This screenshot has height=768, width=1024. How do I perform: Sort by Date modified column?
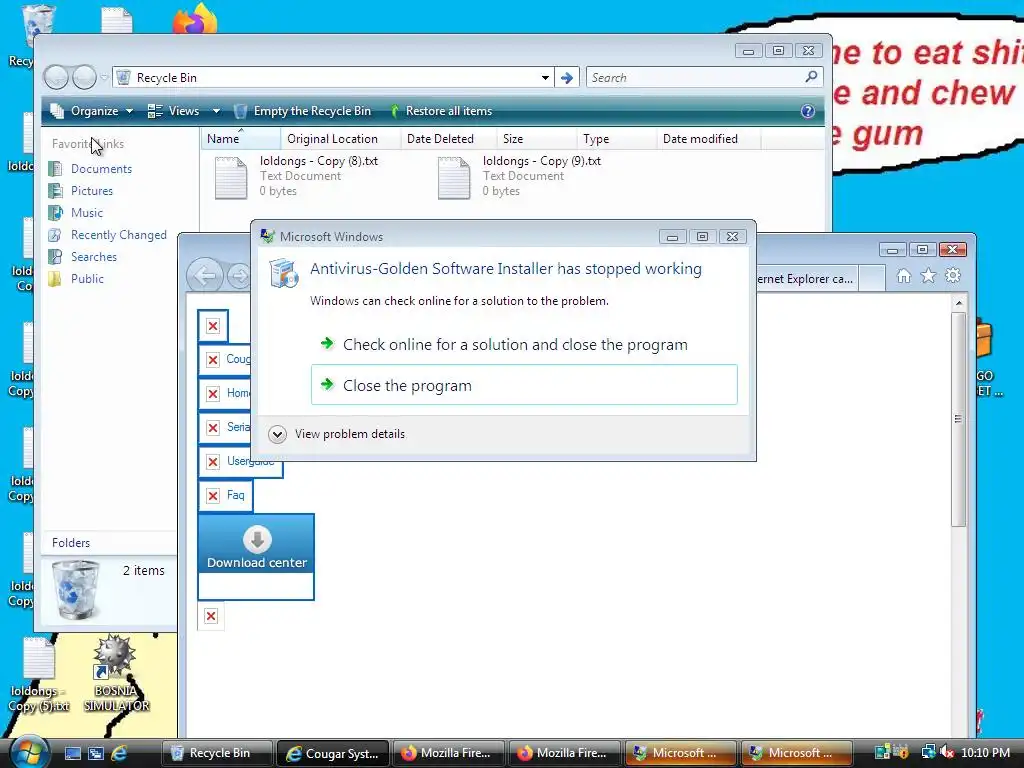pyautogui.click(x=709, y=138)
